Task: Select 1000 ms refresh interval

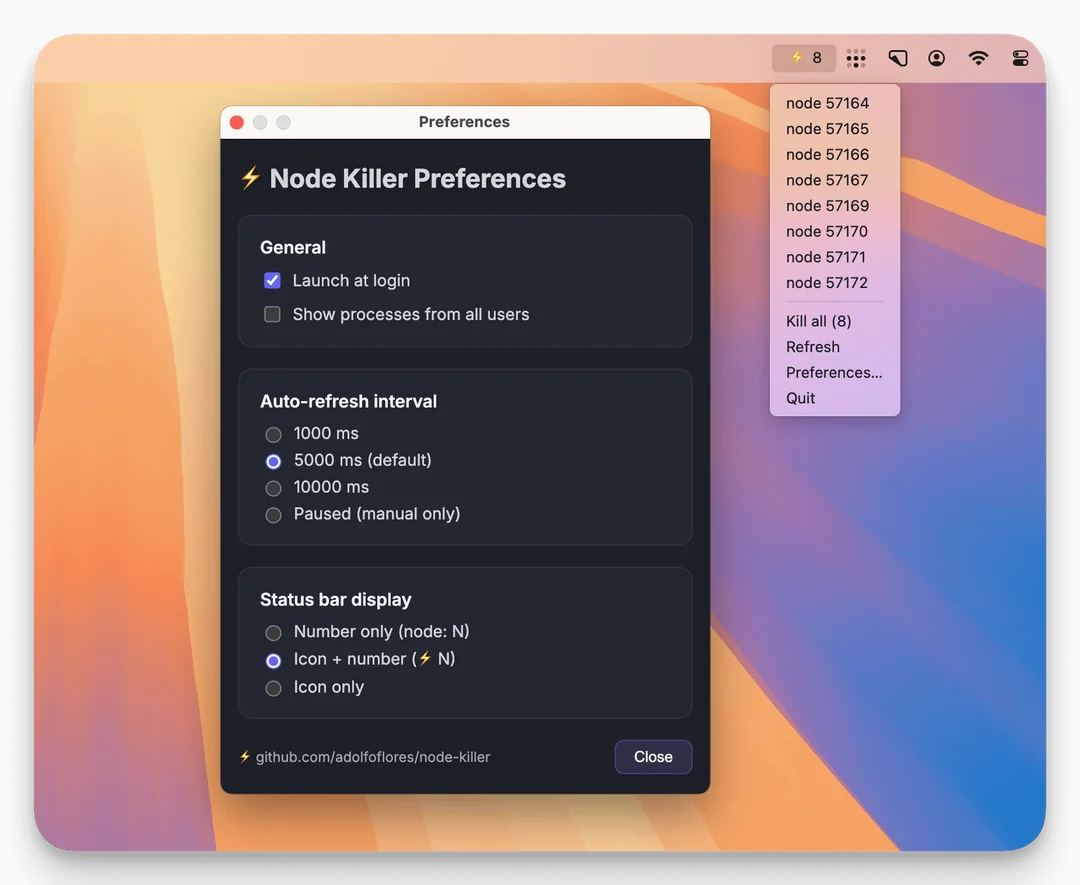Action: [x=274, y=435]
